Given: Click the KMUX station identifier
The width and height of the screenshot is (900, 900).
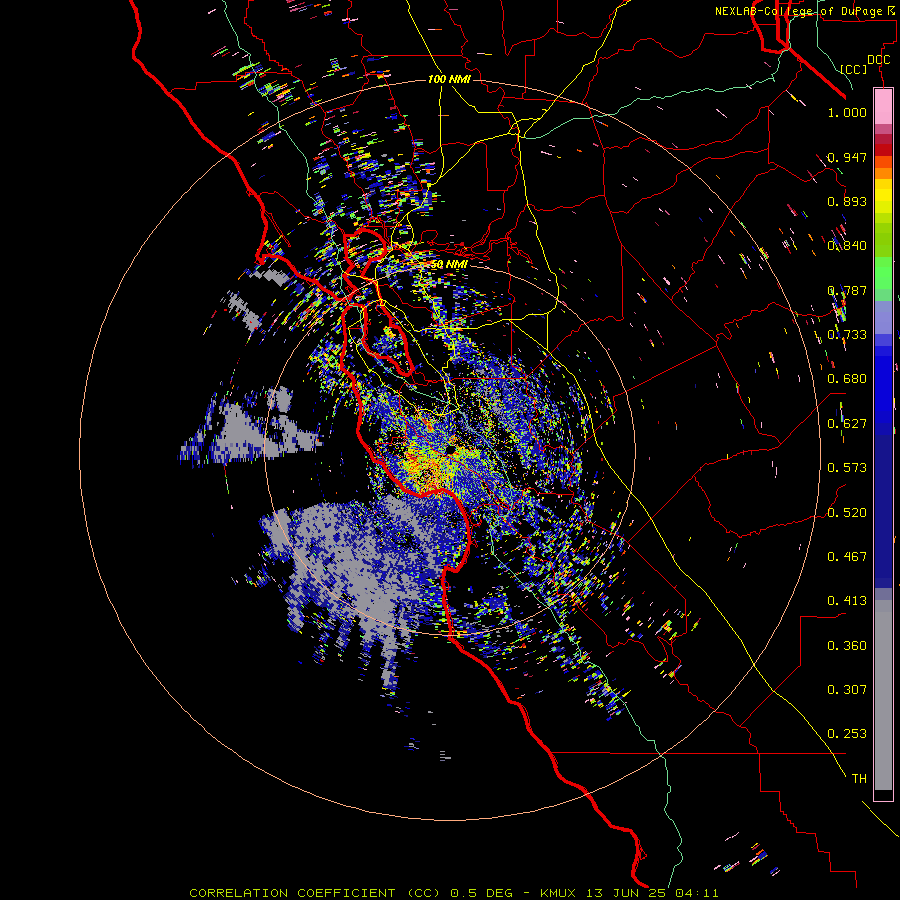Looking at the screenshot, I should [x=559, y=893].
